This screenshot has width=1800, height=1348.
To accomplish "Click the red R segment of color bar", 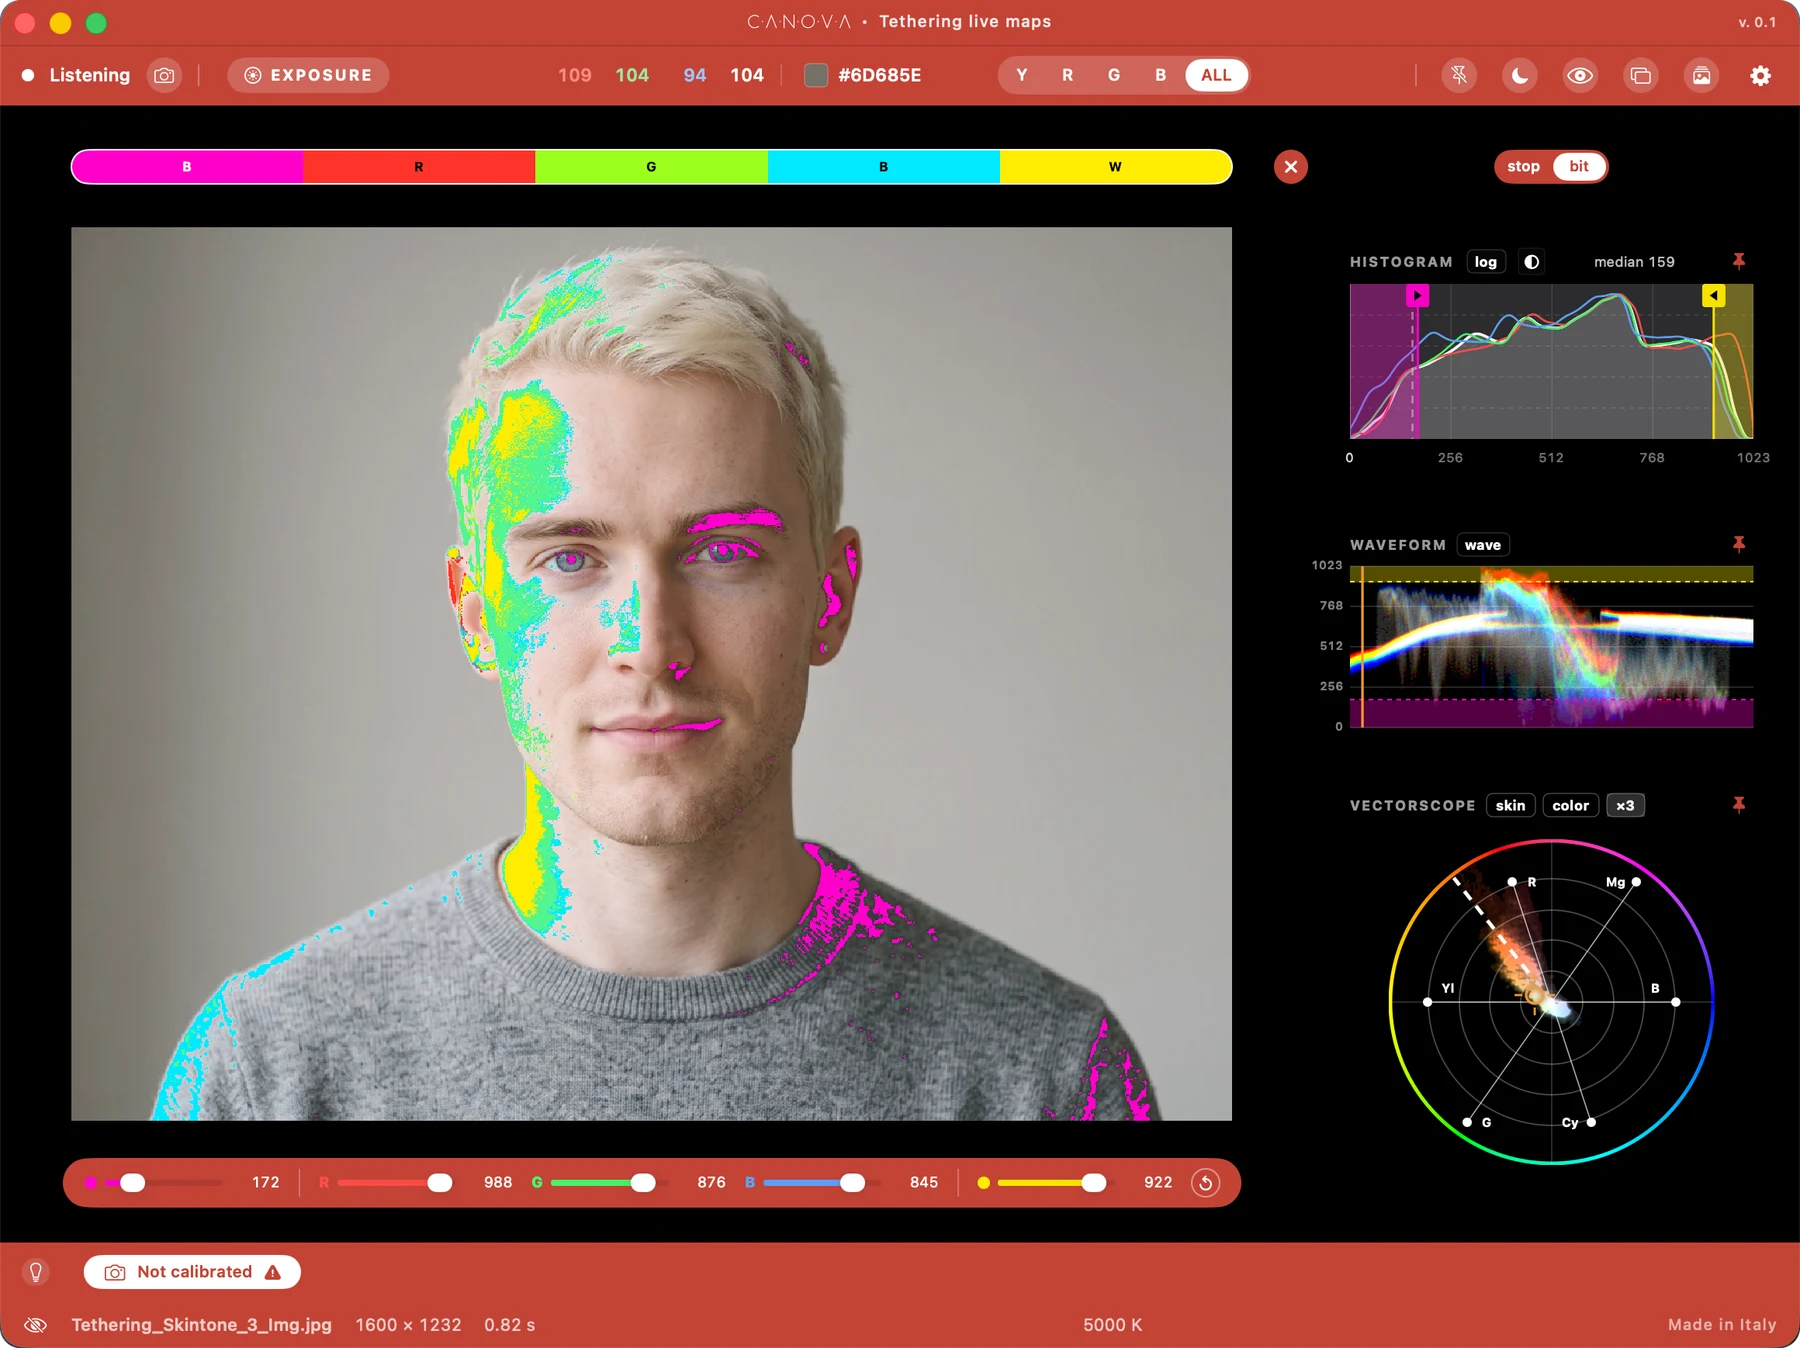I will point(419,167).
